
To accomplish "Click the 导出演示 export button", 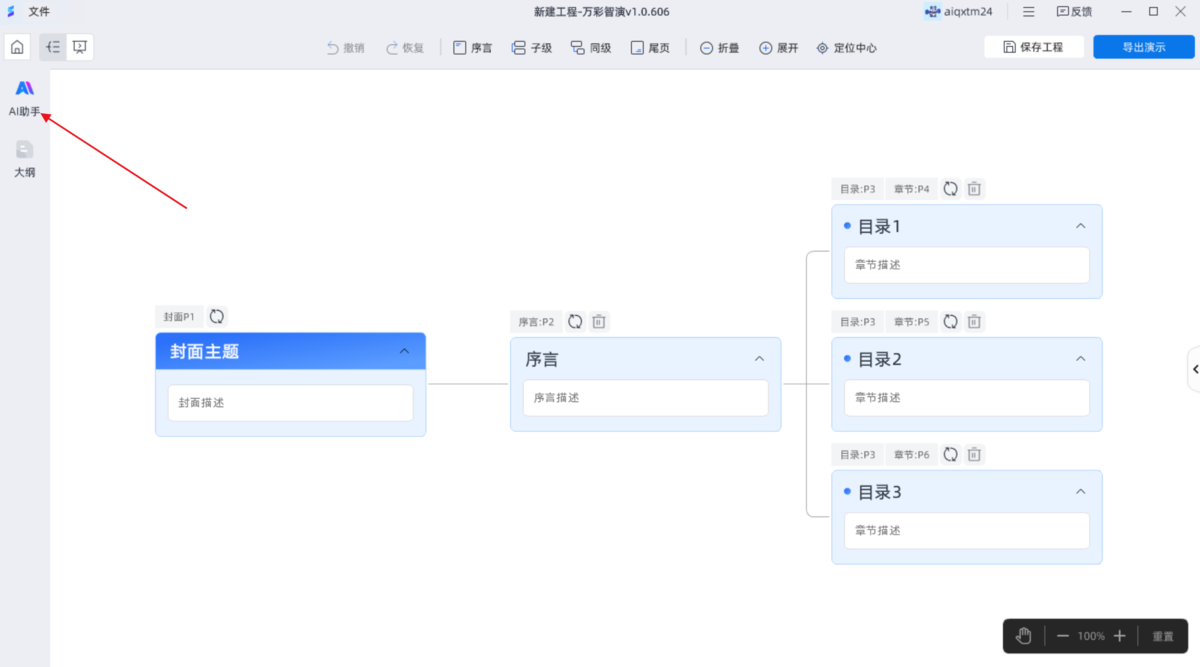I will (1143, 47).
